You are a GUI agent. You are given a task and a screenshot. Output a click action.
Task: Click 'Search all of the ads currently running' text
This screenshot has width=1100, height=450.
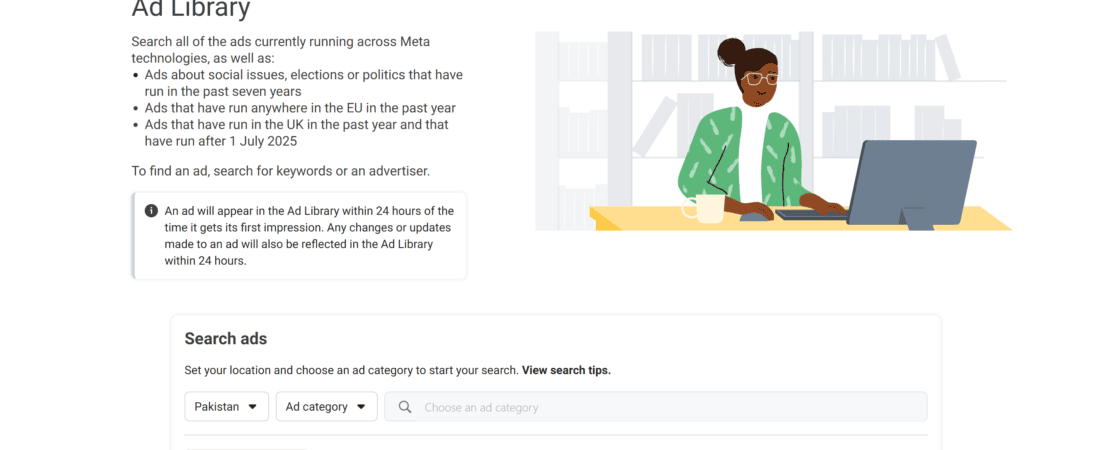tap(281, 49)
